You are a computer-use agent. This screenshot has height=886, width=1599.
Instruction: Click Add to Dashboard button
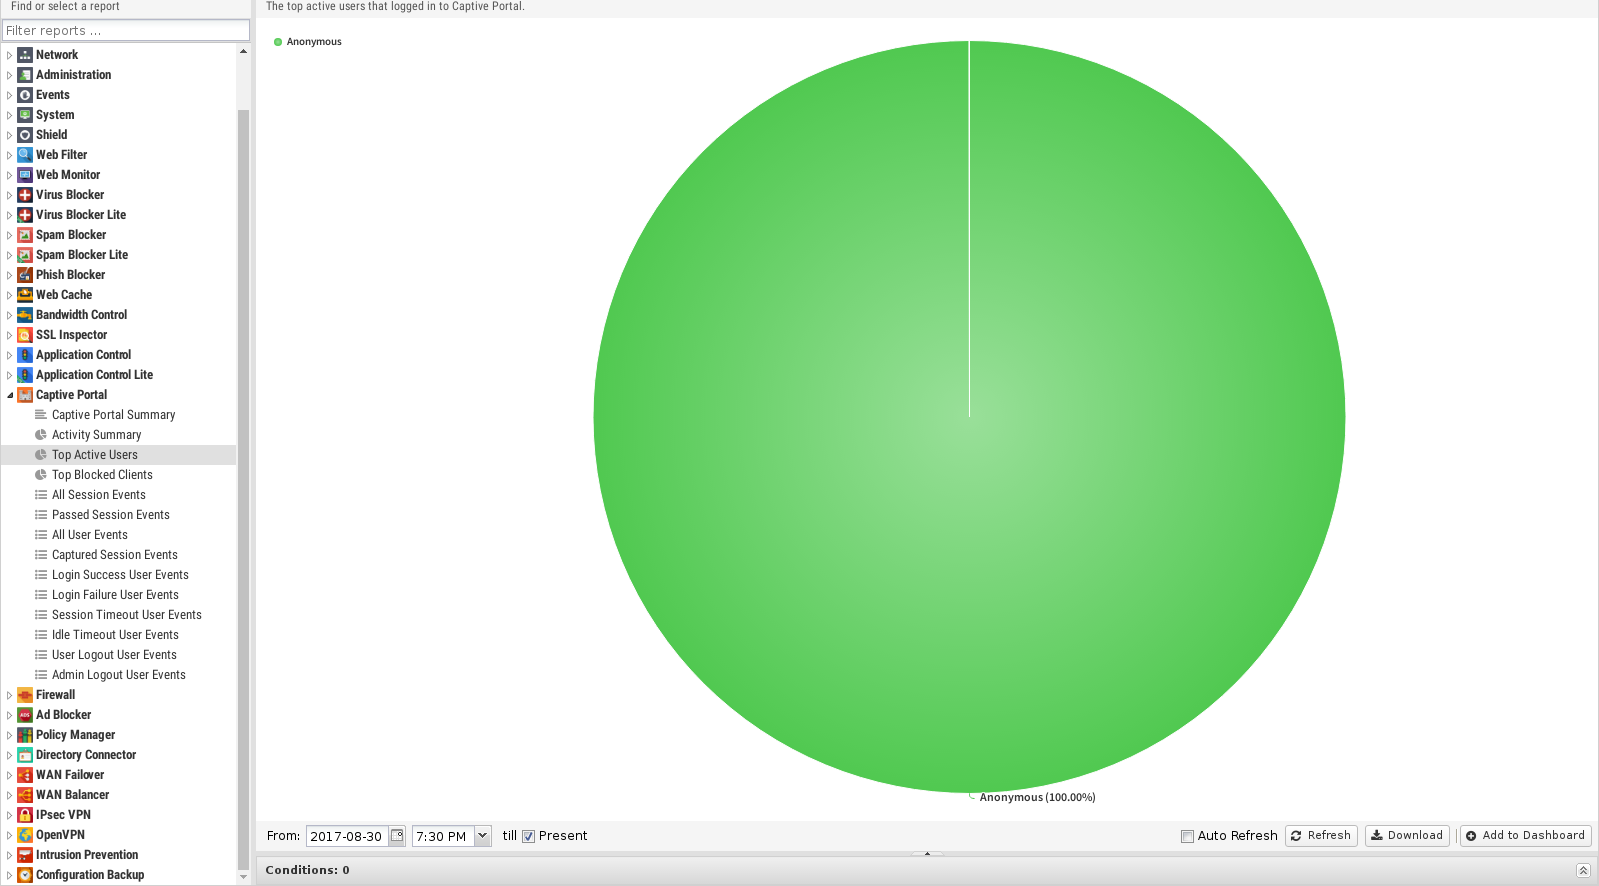pos(1525,836)
